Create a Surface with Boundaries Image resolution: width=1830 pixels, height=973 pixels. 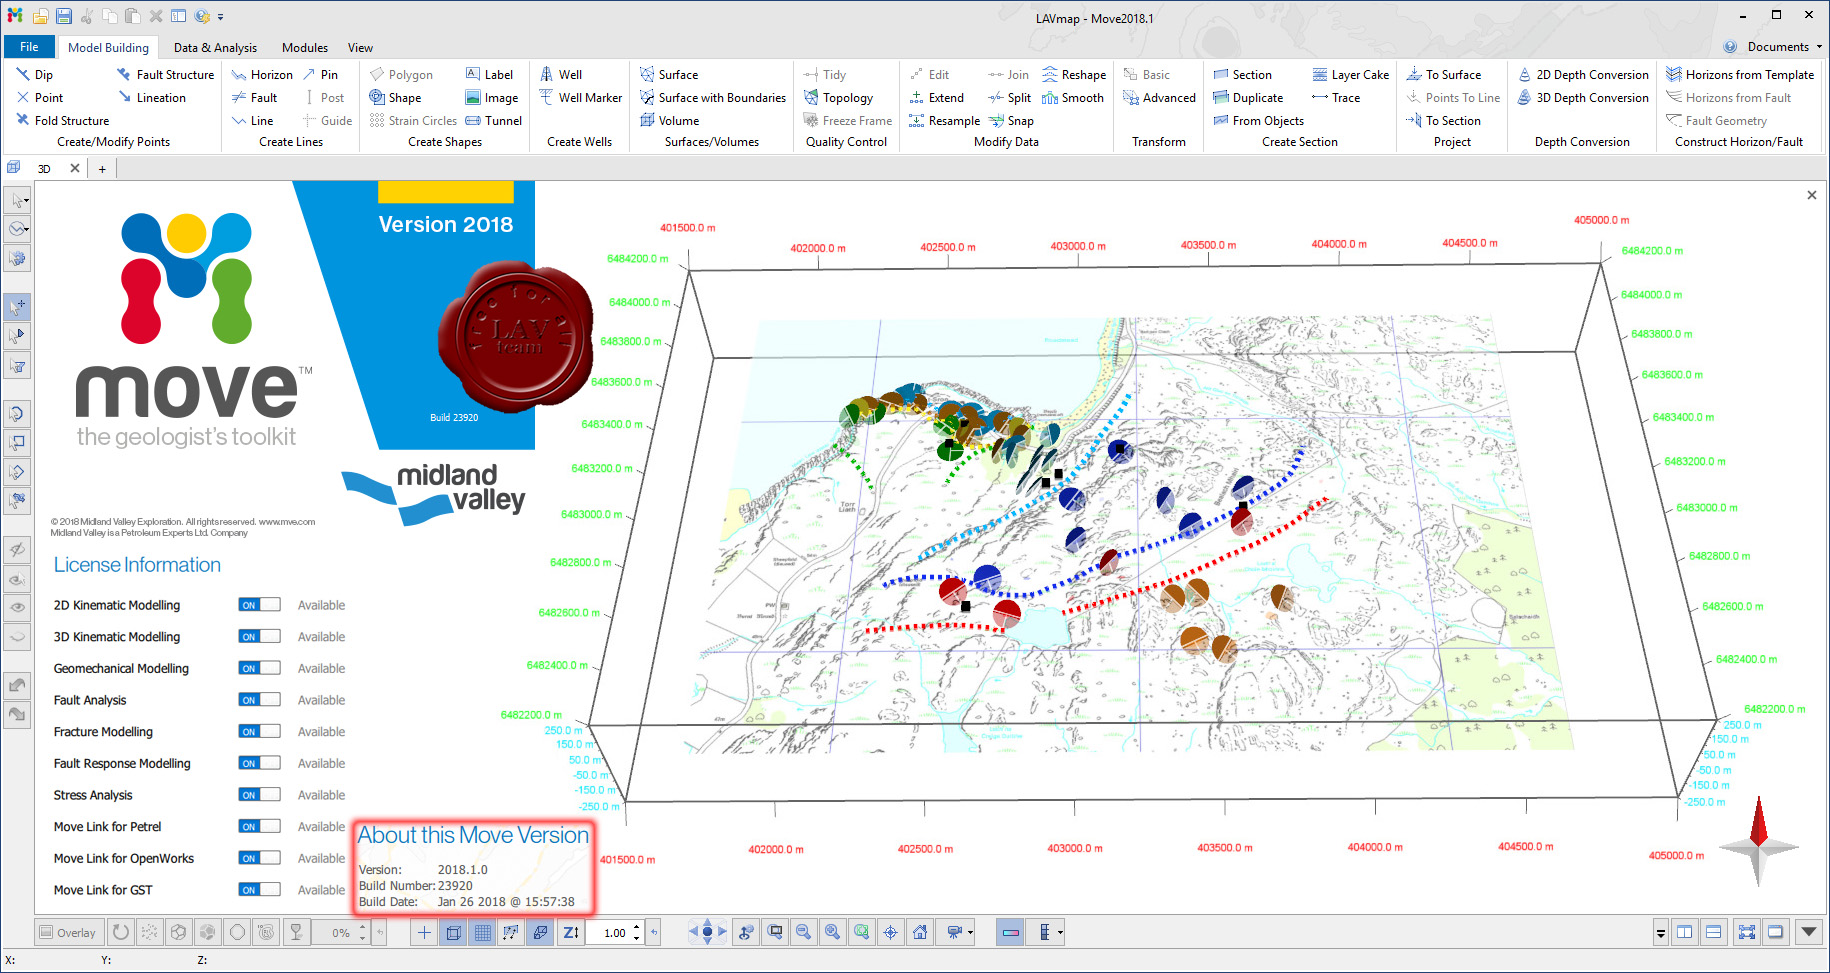point(713,97)
